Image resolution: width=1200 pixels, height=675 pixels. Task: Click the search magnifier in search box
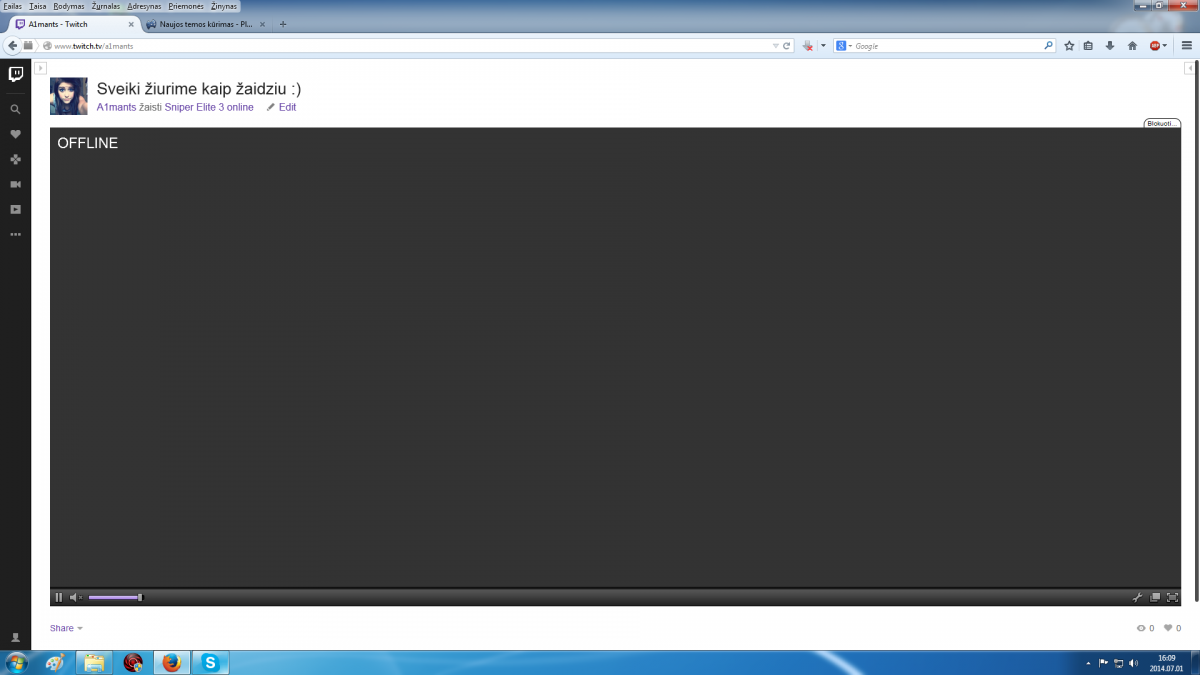(x=1049, y=46)
